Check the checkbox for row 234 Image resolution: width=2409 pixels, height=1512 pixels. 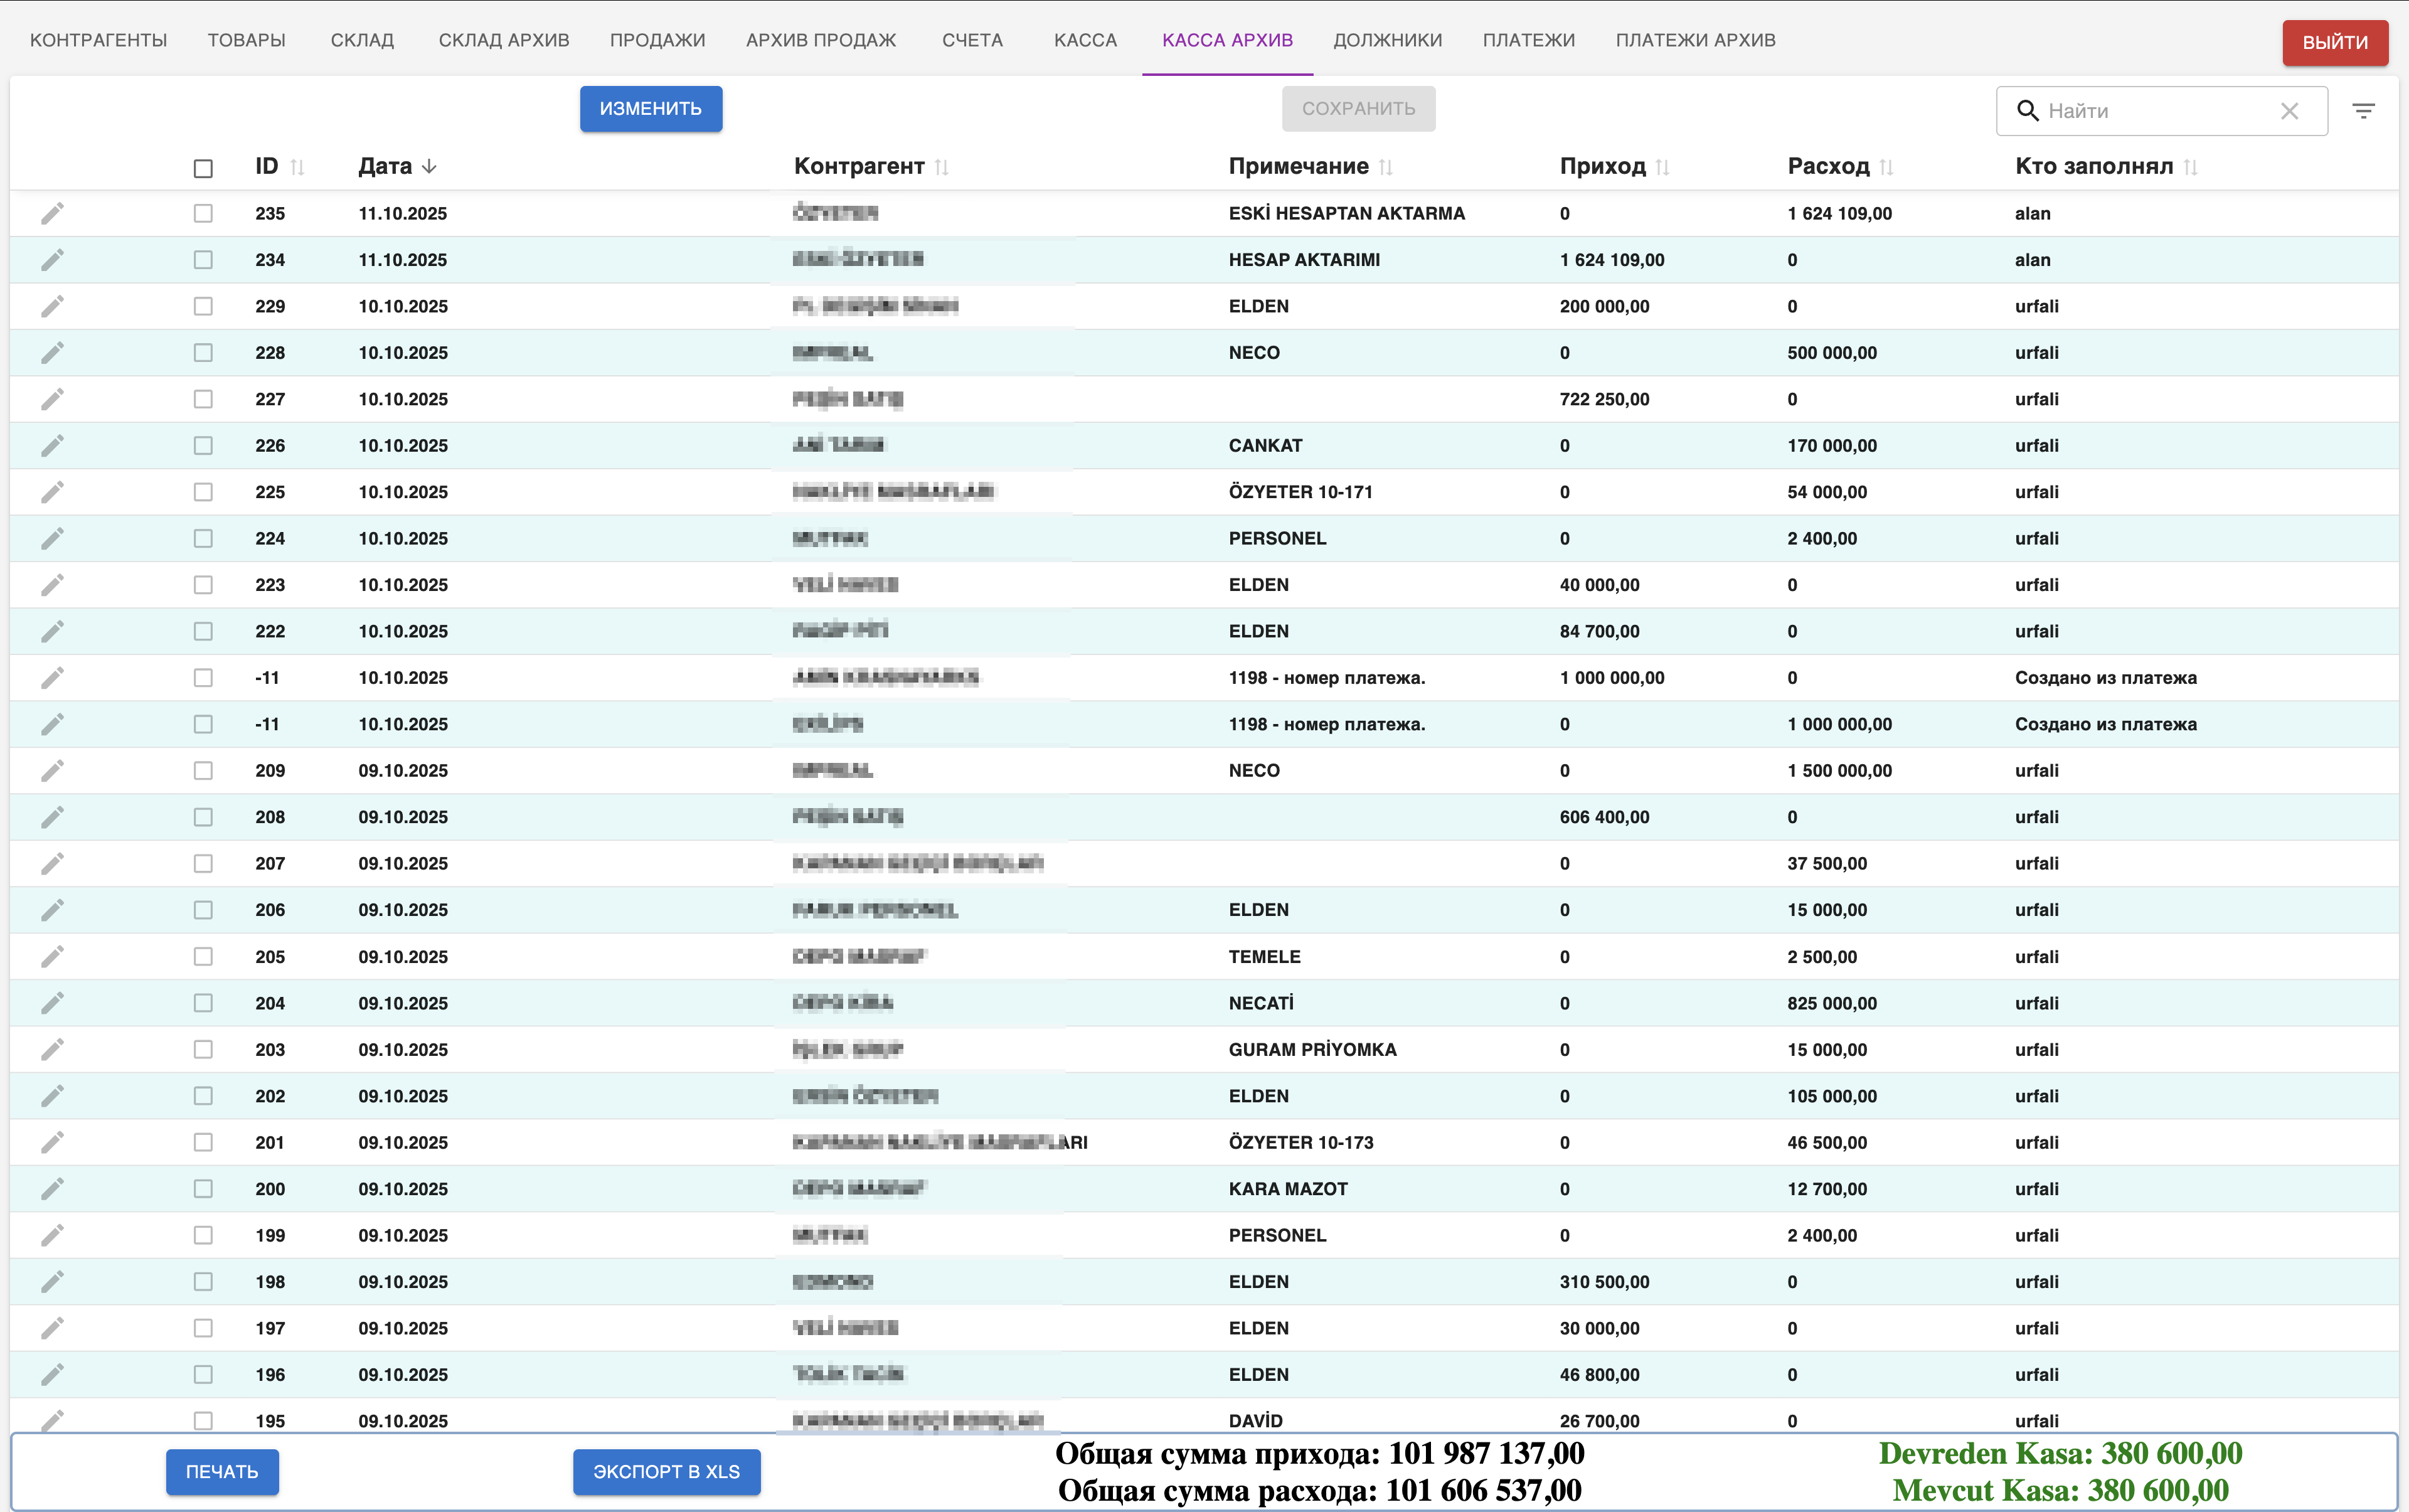[203, 260]
